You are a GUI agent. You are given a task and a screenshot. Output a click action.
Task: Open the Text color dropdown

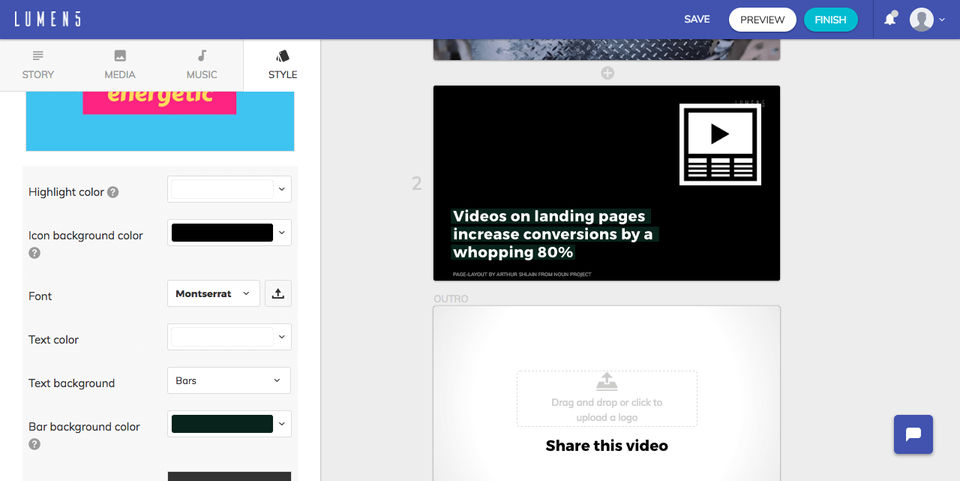pos(229,337)
